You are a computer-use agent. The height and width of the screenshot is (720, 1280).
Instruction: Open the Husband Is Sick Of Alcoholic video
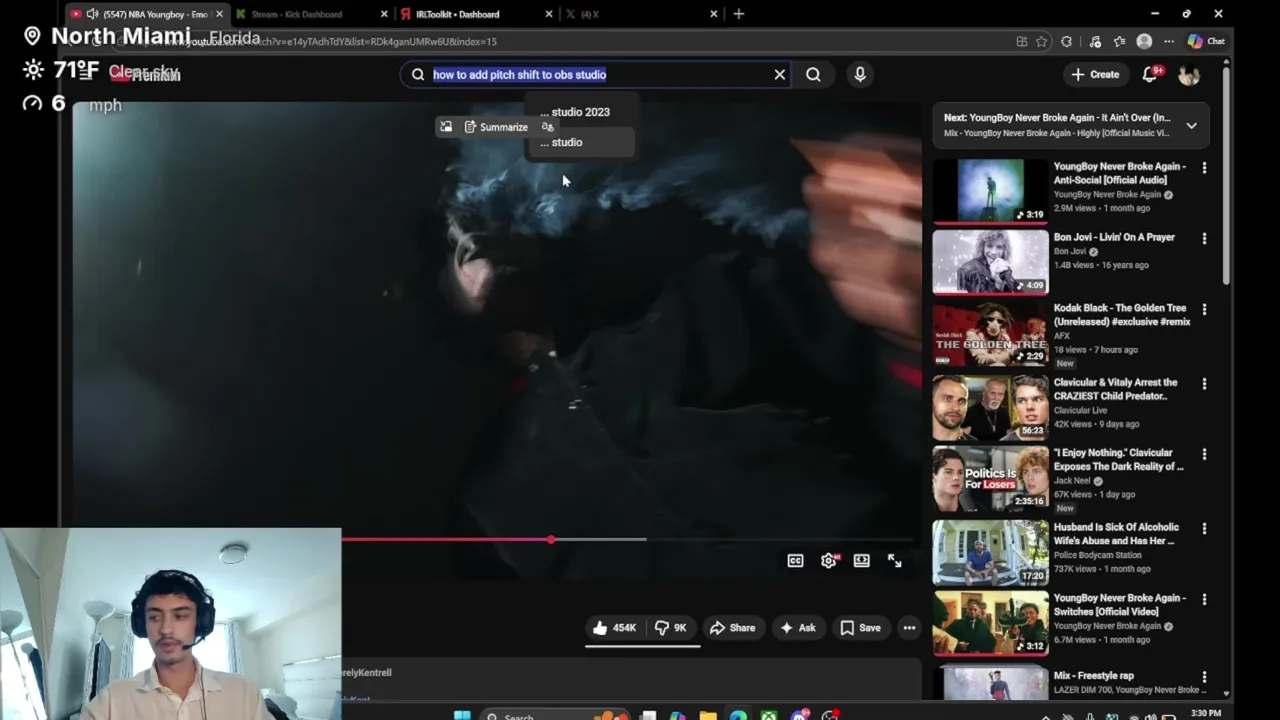(x=1116, y=534)
